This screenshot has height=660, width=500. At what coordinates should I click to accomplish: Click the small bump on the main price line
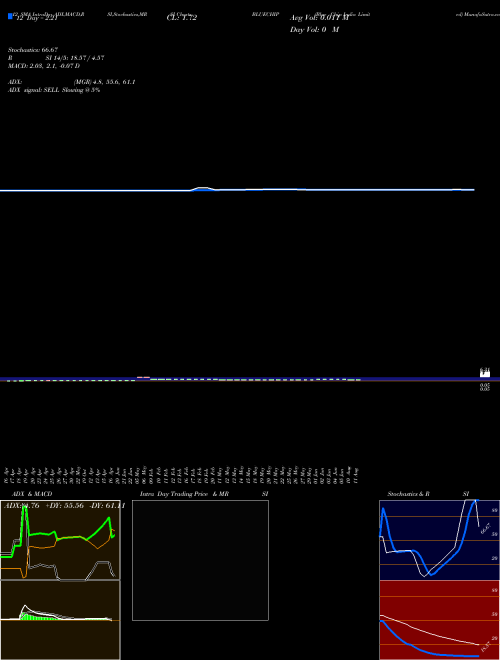[x=203, y=189]
